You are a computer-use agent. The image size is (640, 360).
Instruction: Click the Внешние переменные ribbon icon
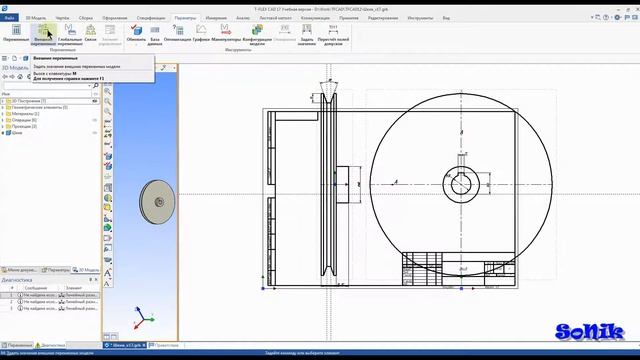(43, 34)
